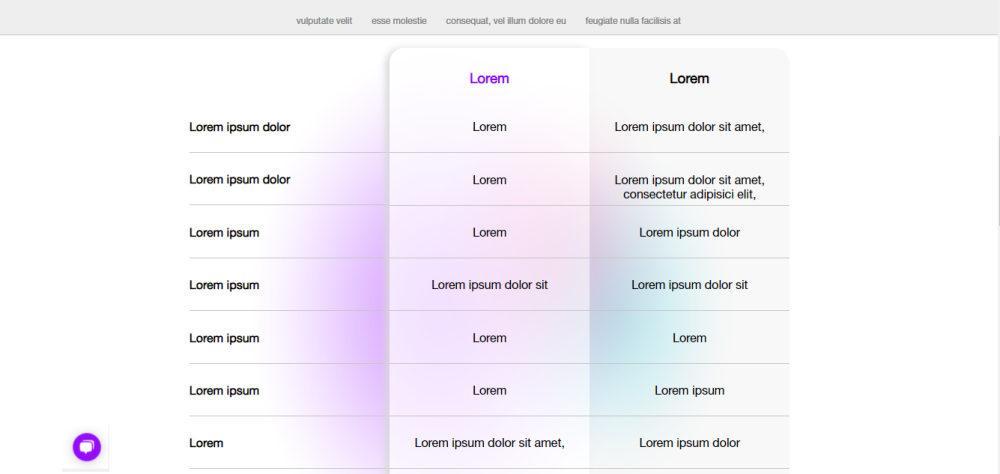The height and width of the screenshot is (474, 1000).
Task: Click first "Lorem ipsum" row label
Action: pos(224,233)
